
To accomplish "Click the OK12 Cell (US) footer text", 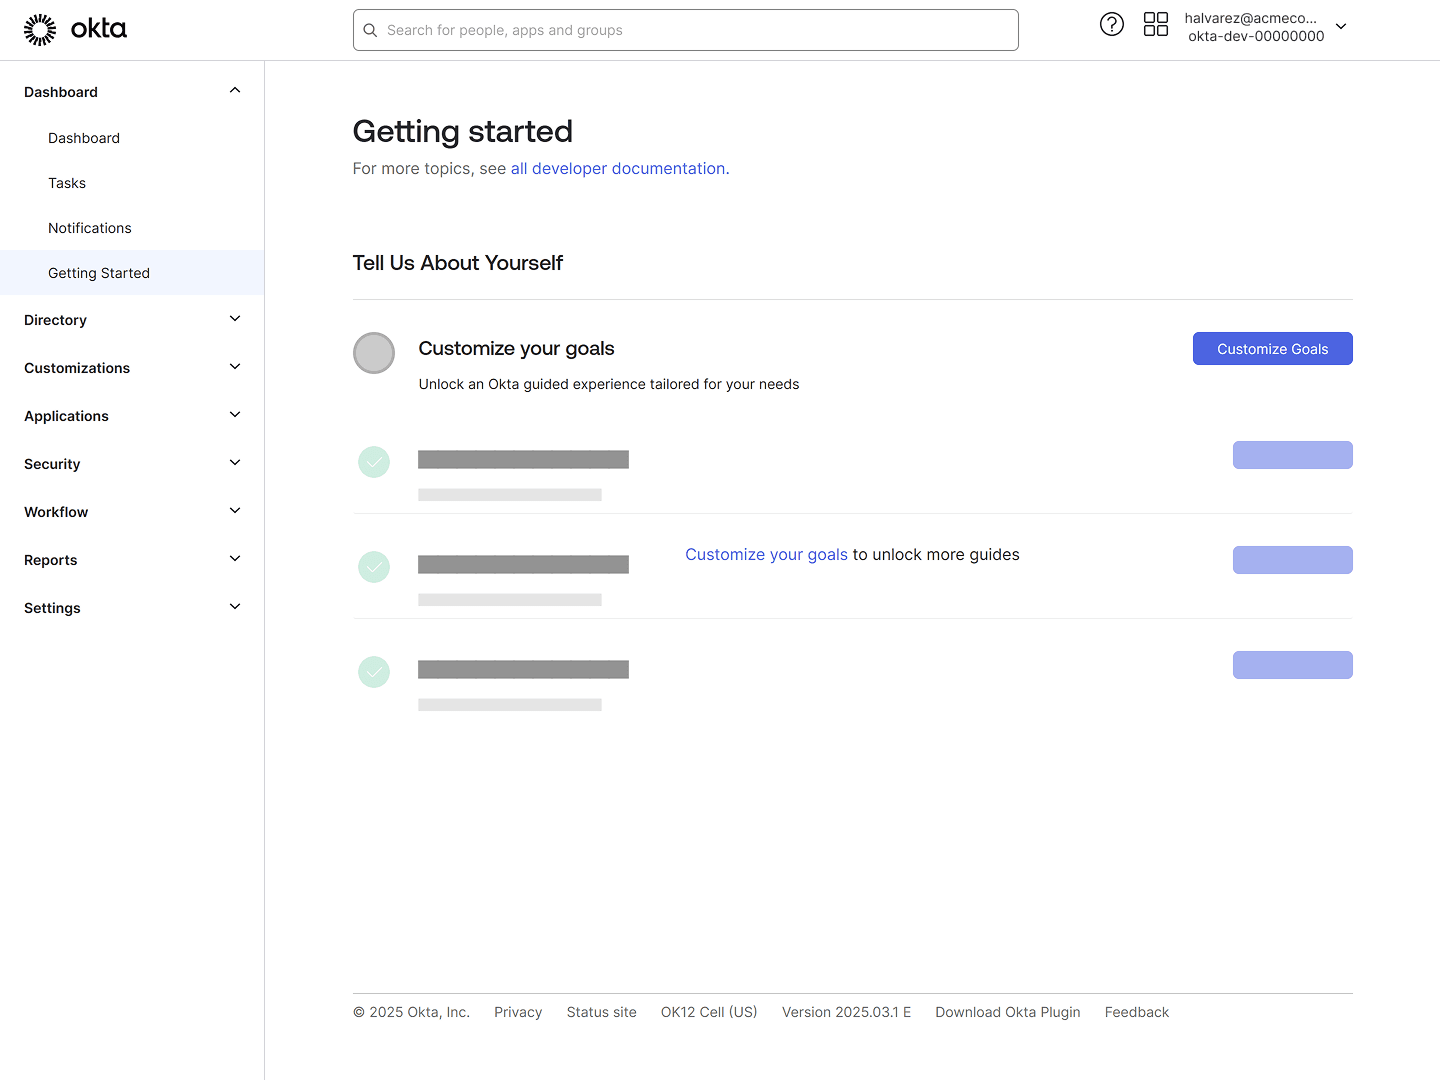I will click(709, 1012).
